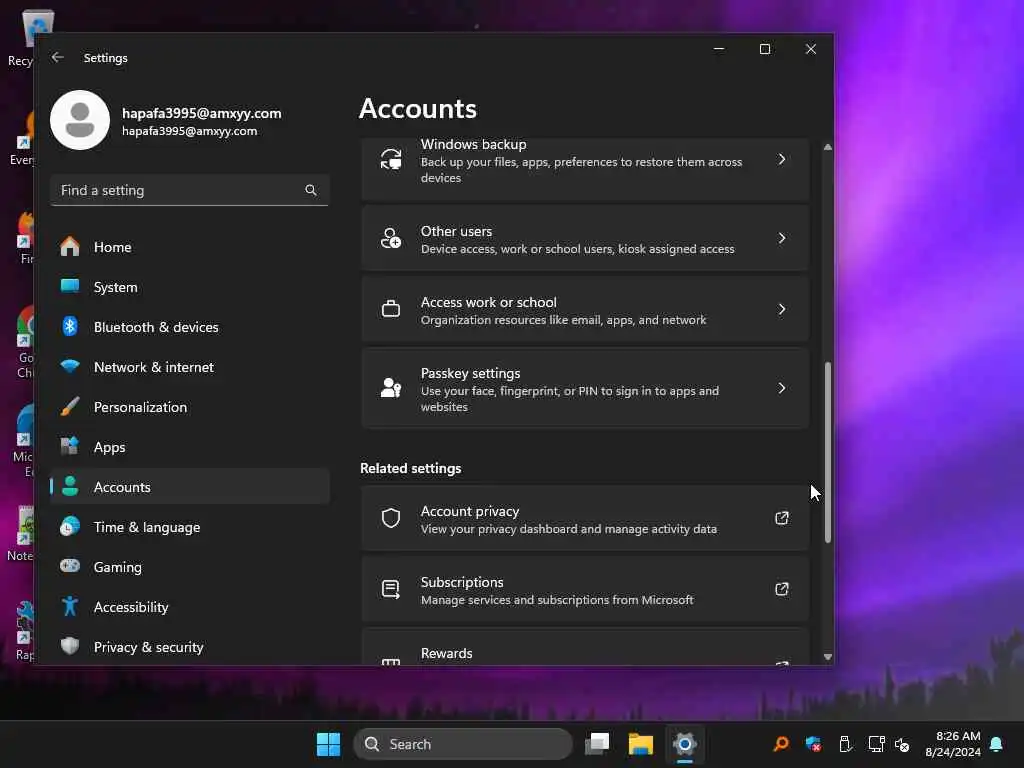This screenshot has width=1024, height=768.
Task: Open File Explorer from the taskbar
Action: (641, 744)
